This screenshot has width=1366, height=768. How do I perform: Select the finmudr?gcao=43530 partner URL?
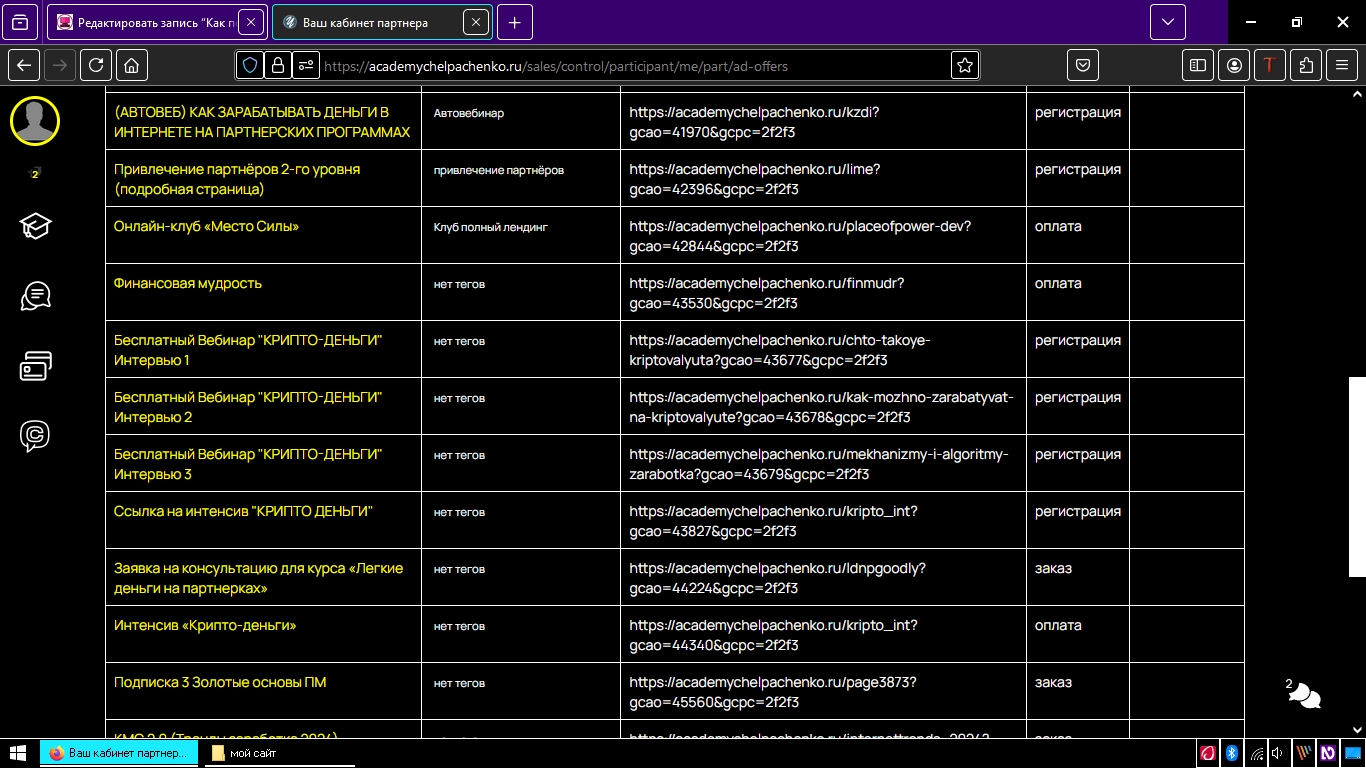[x=767, y=293]
